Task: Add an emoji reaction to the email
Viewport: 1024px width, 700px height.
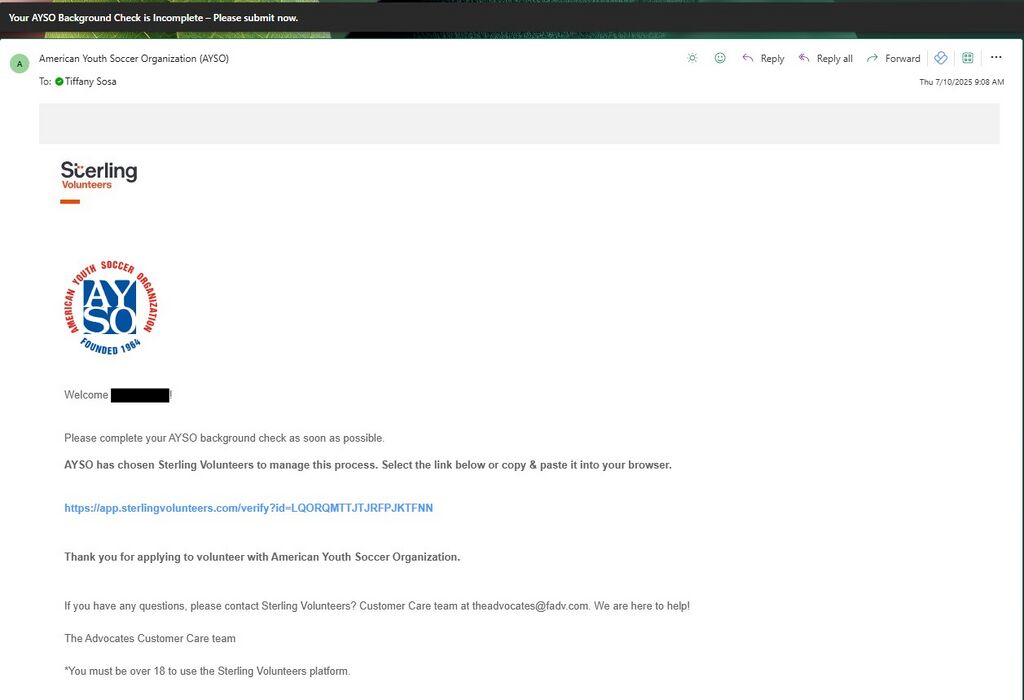Action: (720, 58)
